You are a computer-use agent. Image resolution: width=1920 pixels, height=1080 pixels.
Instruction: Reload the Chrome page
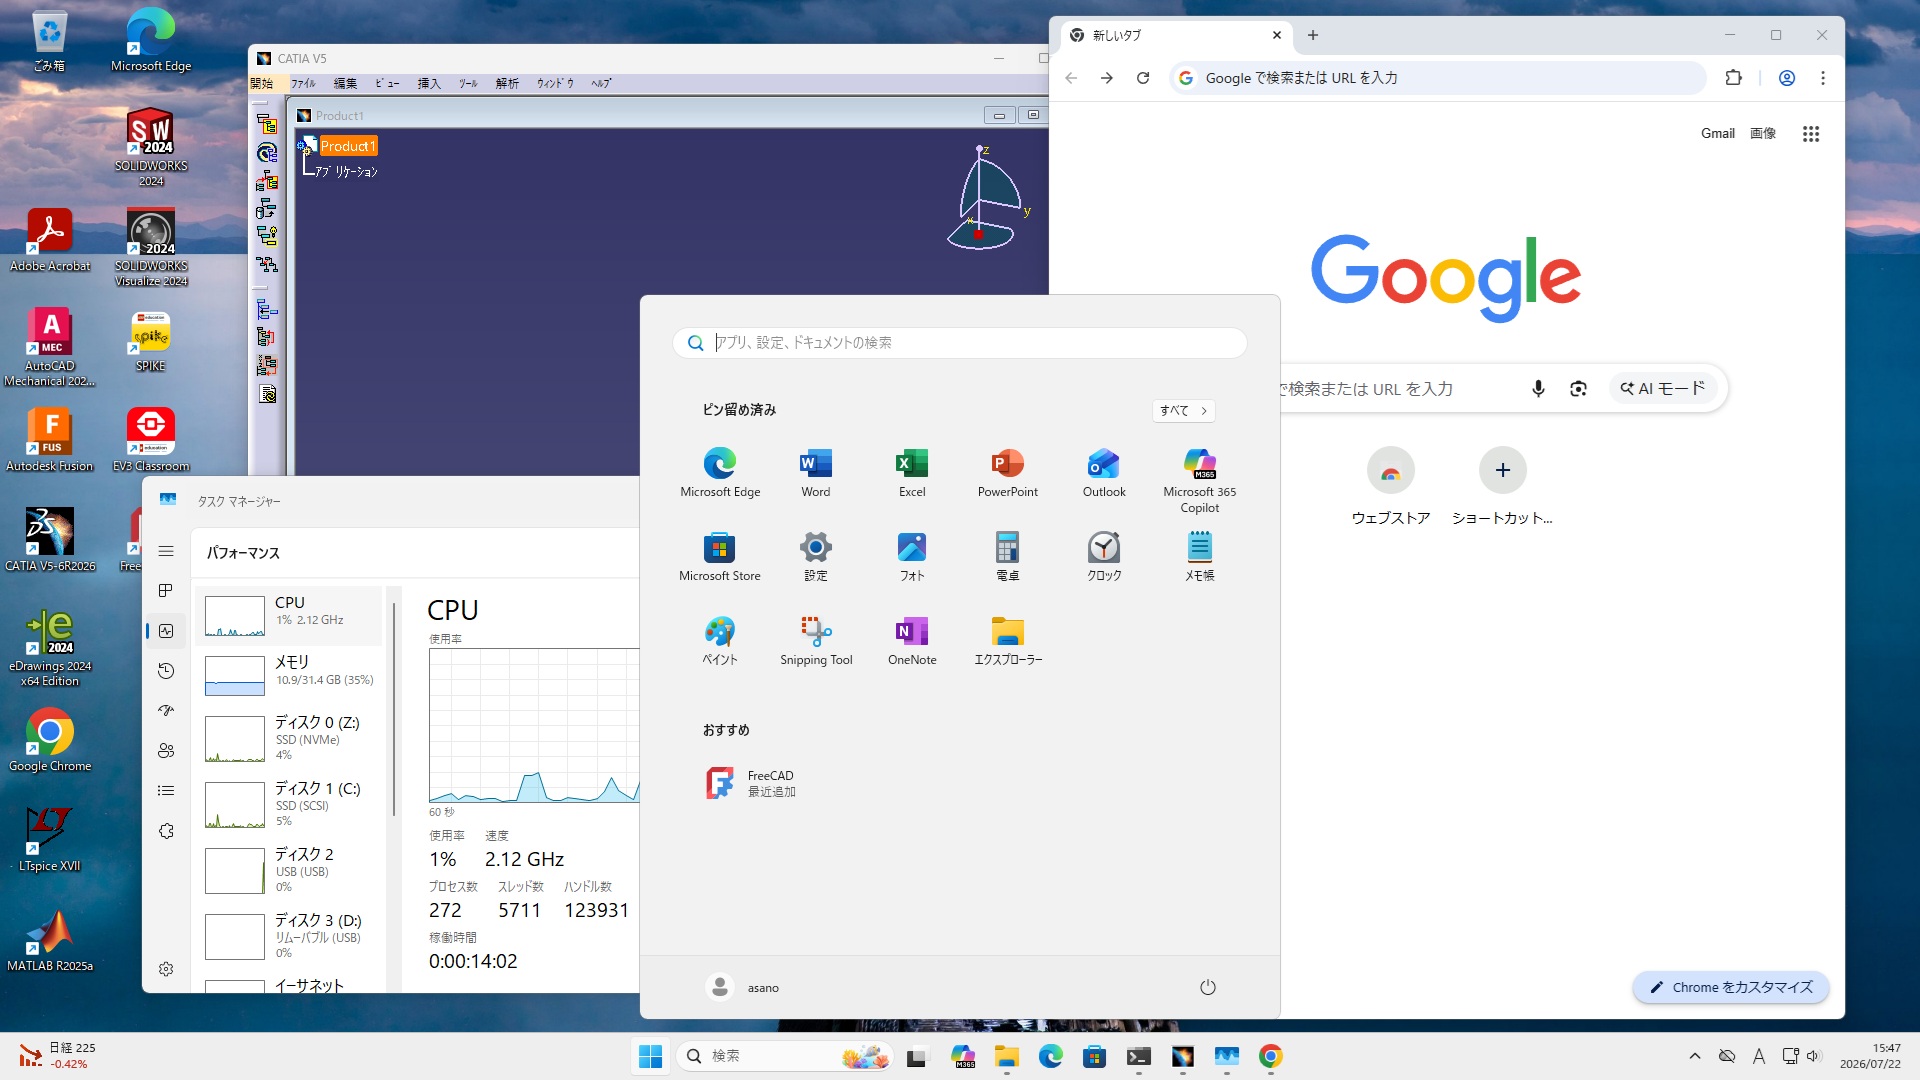[x=1143, y=78]
